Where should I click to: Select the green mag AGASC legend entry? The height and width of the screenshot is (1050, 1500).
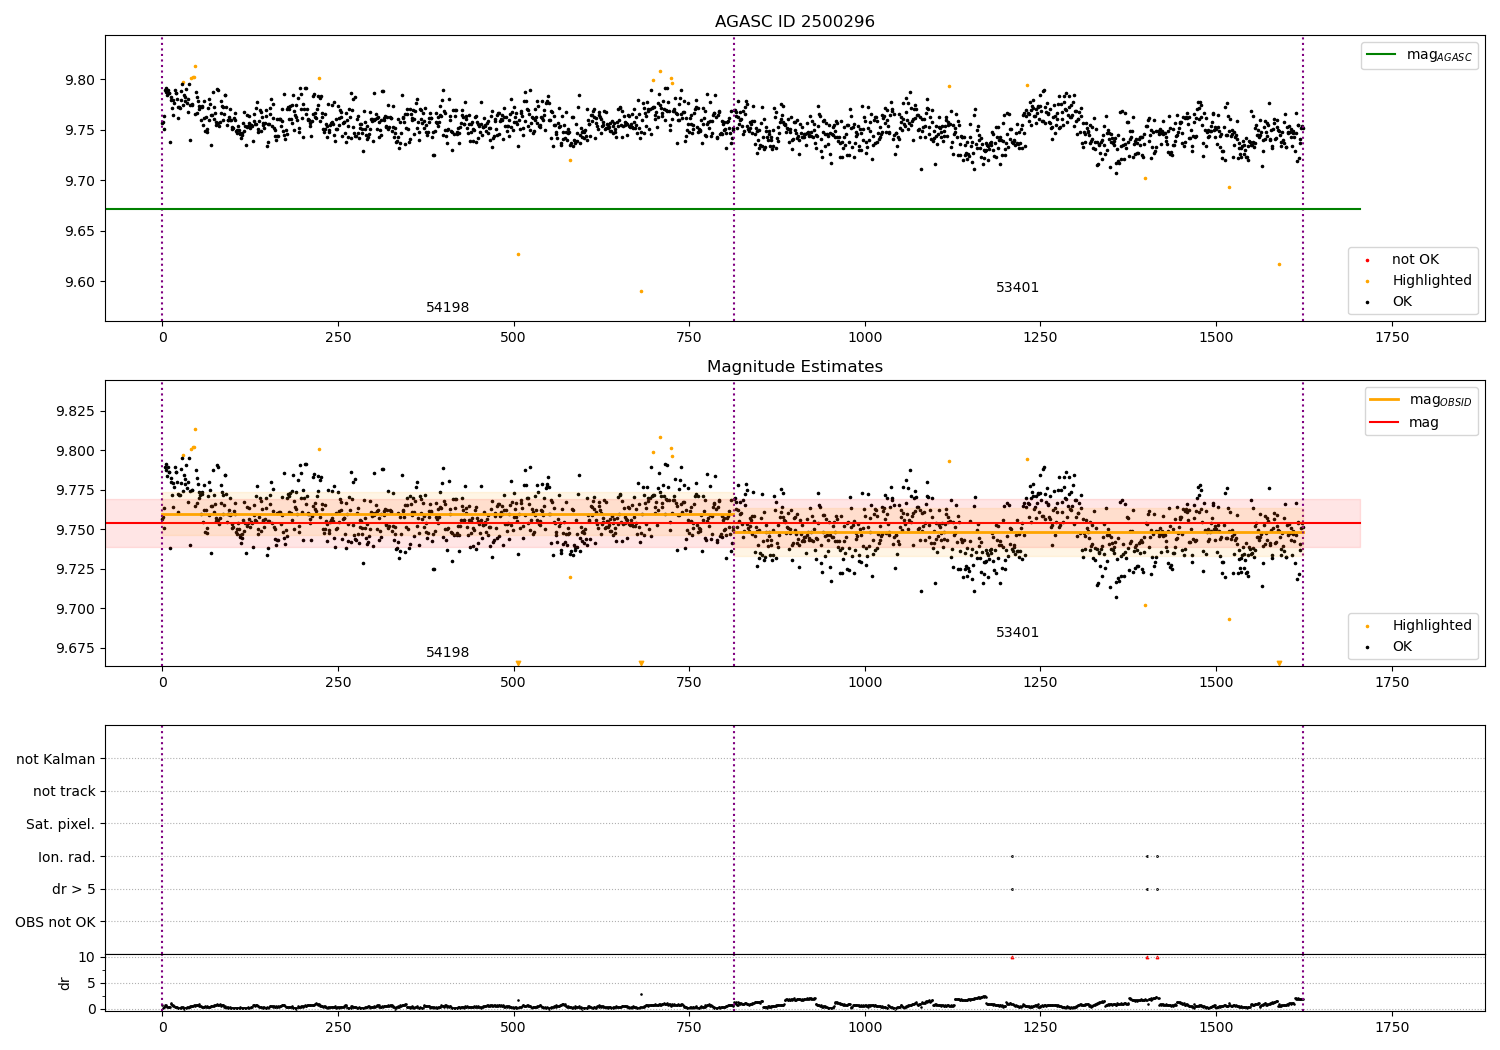[1420, 55]
